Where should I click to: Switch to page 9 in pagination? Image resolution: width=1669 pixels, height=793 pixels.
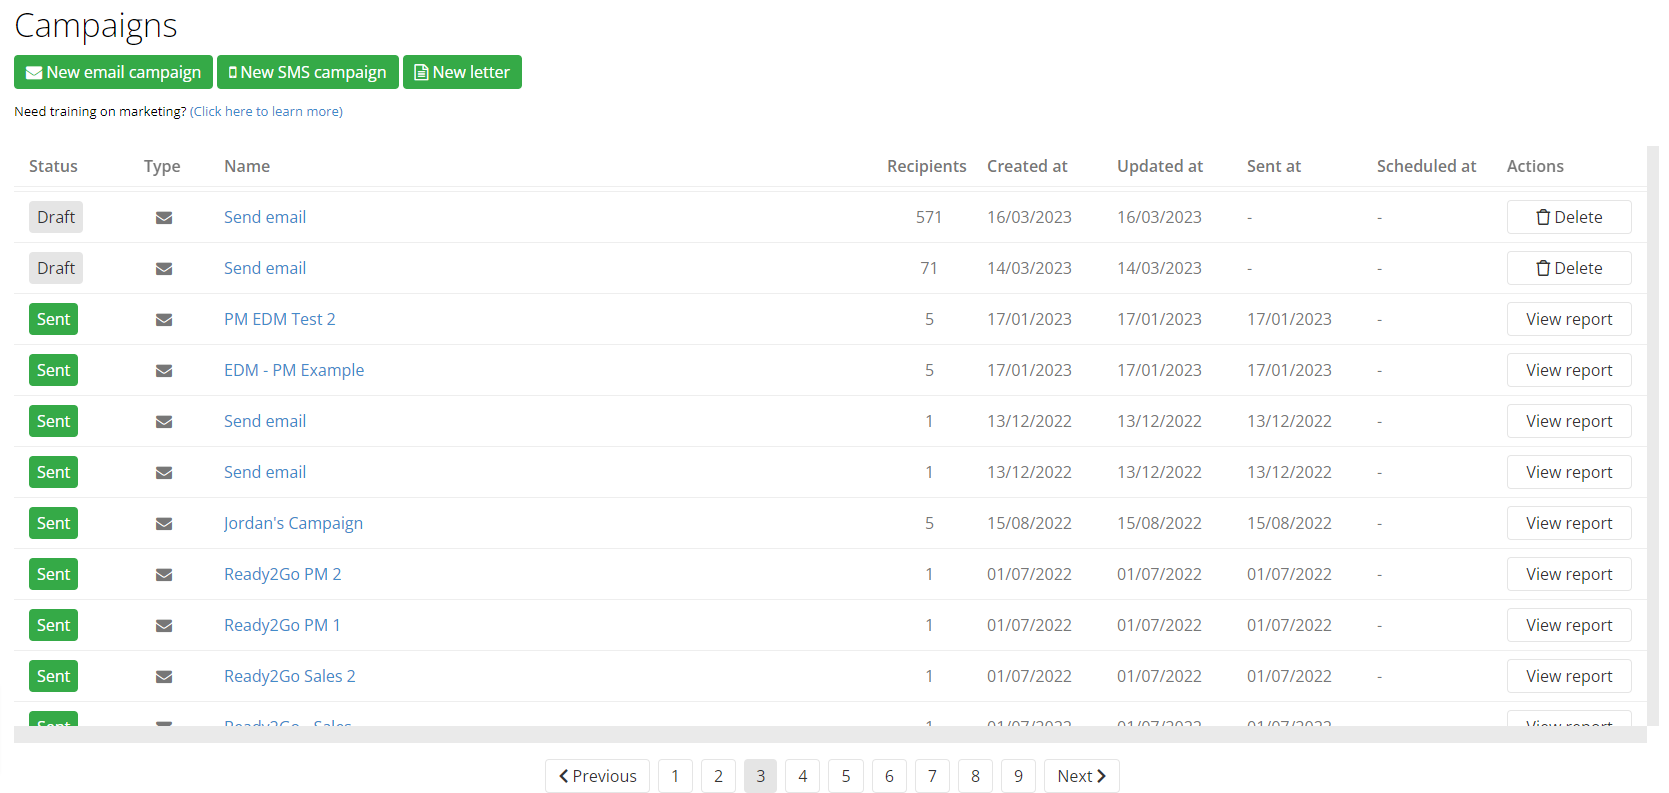click(x=1018, y=776)
